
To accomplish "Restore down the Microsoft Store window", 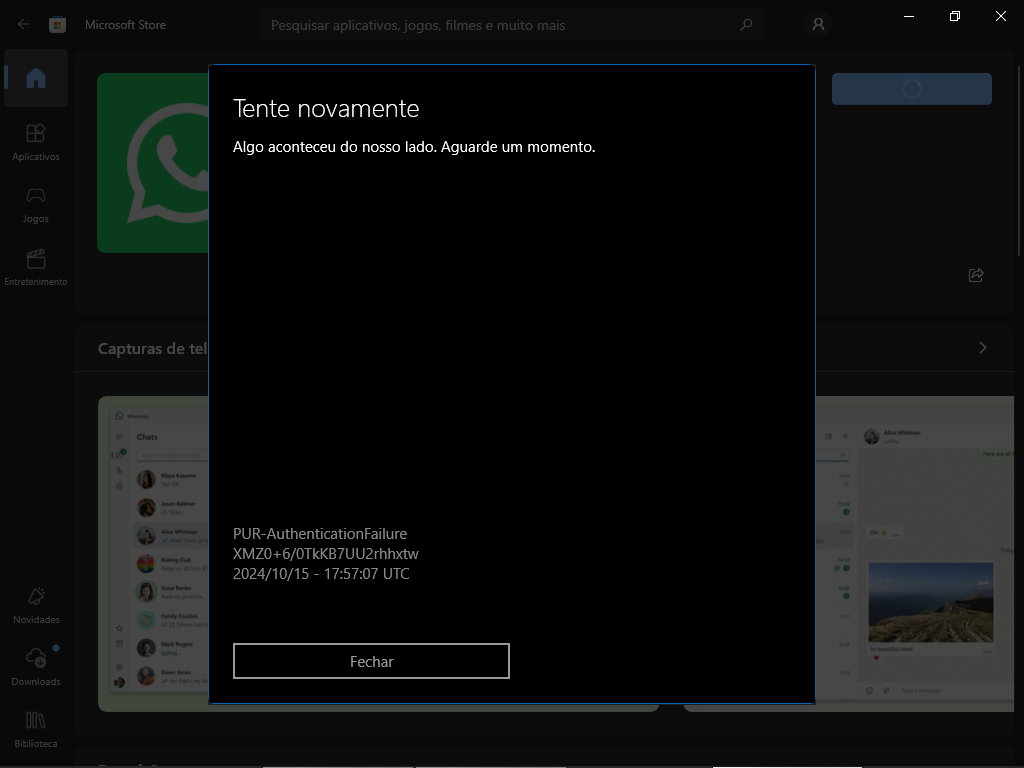I will tap(954, 16).
